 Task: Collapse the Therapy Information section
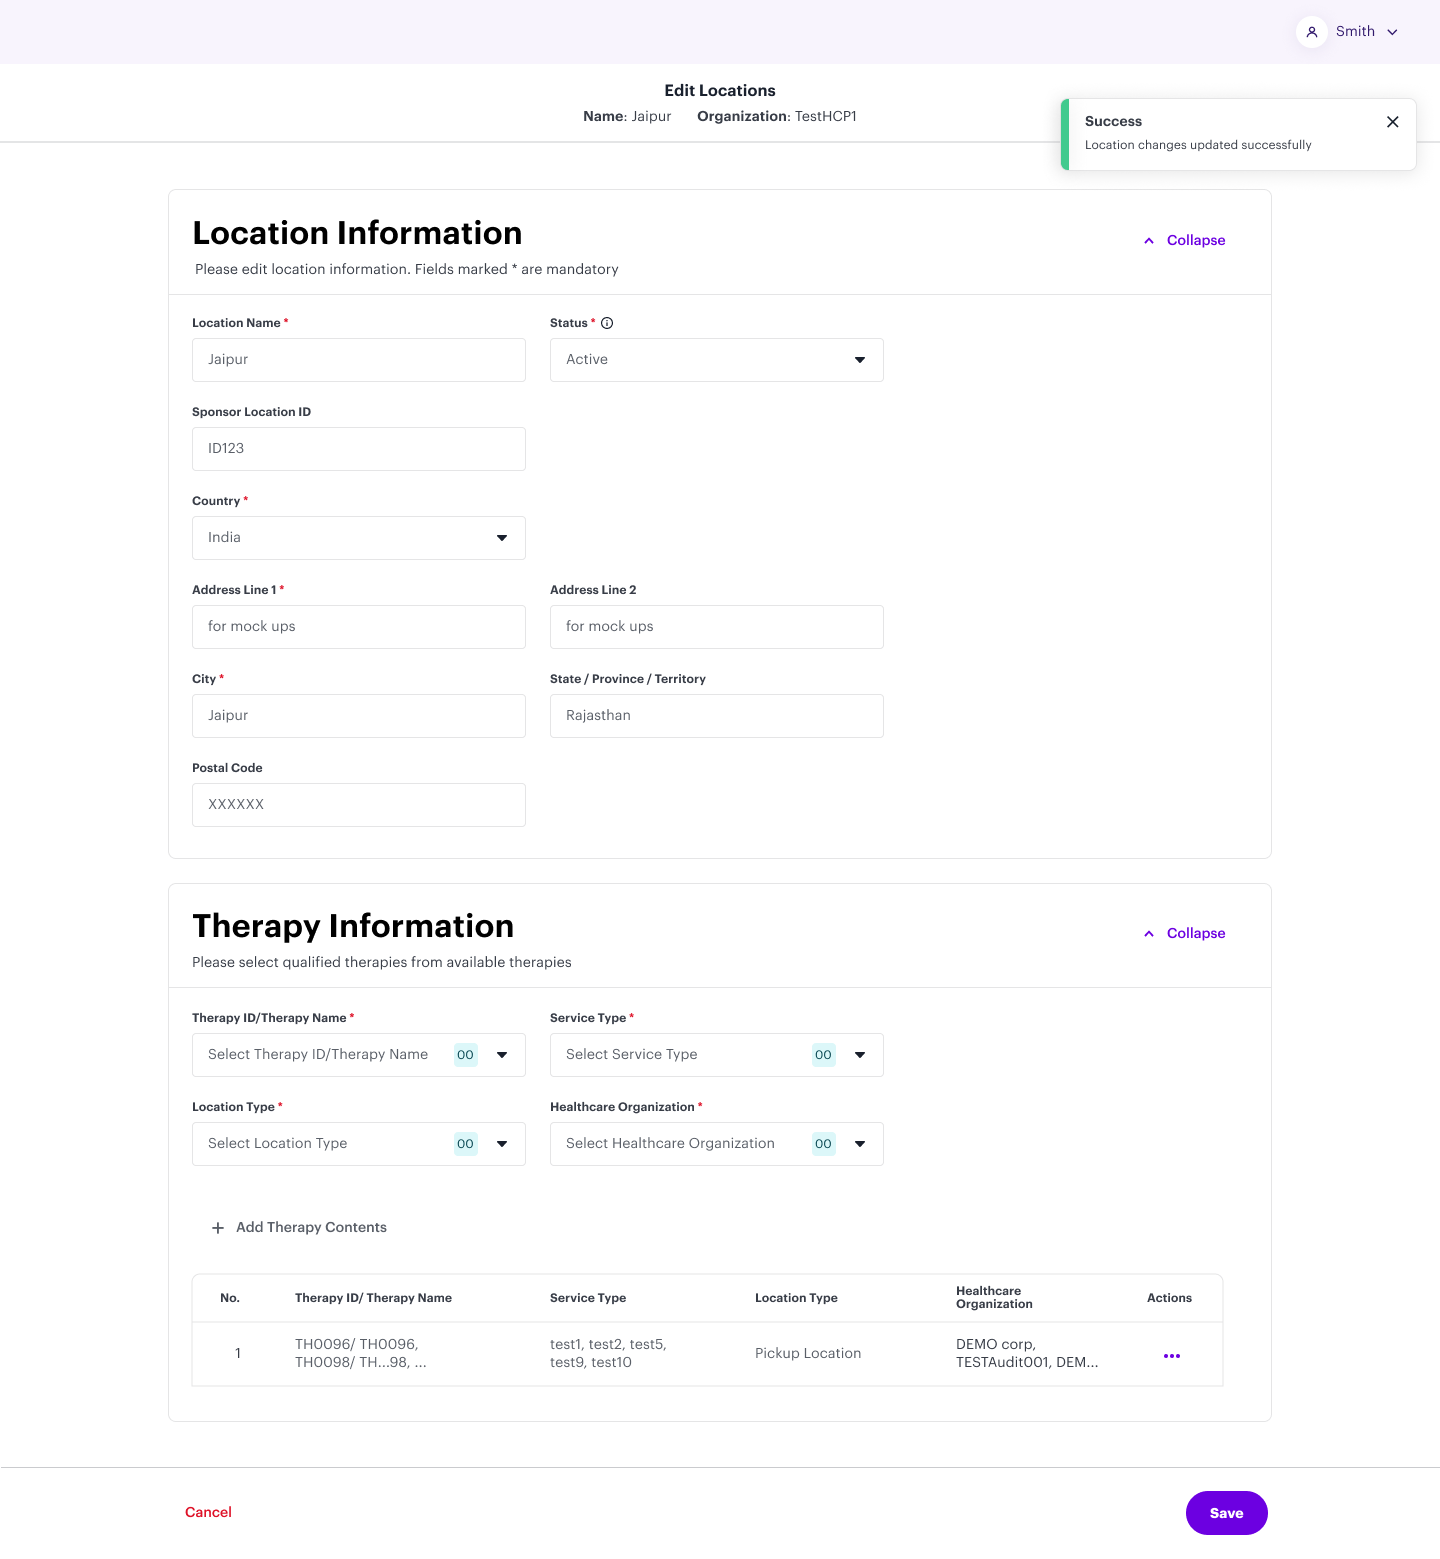point(1195,934)
